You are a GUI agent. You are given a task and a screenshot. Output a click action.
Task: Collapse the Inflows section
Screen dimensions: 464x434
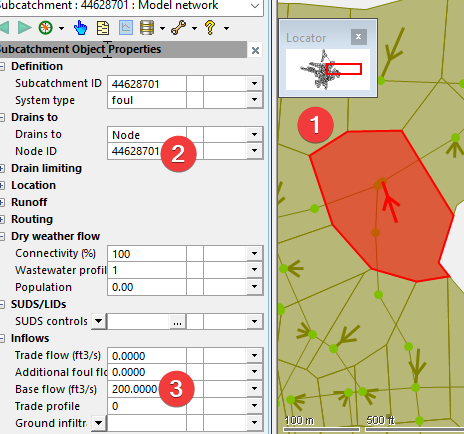2,338
